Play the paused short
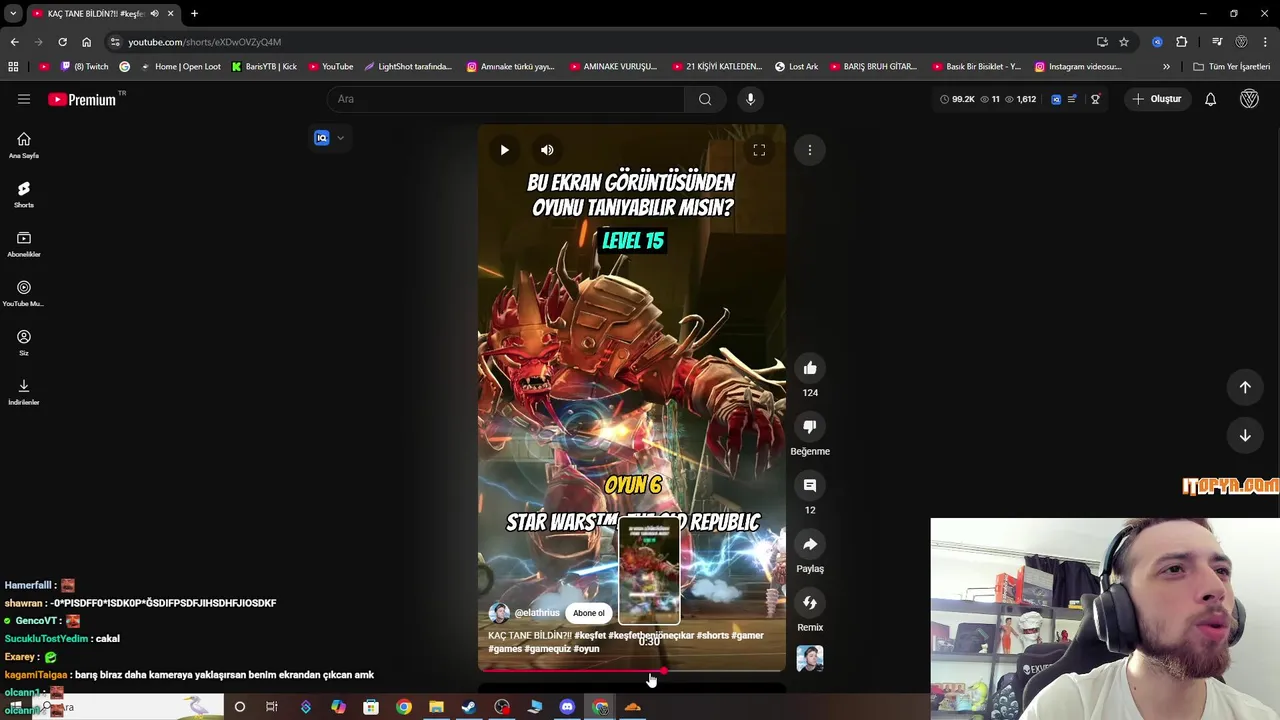1280x720 pixels. 504,150
